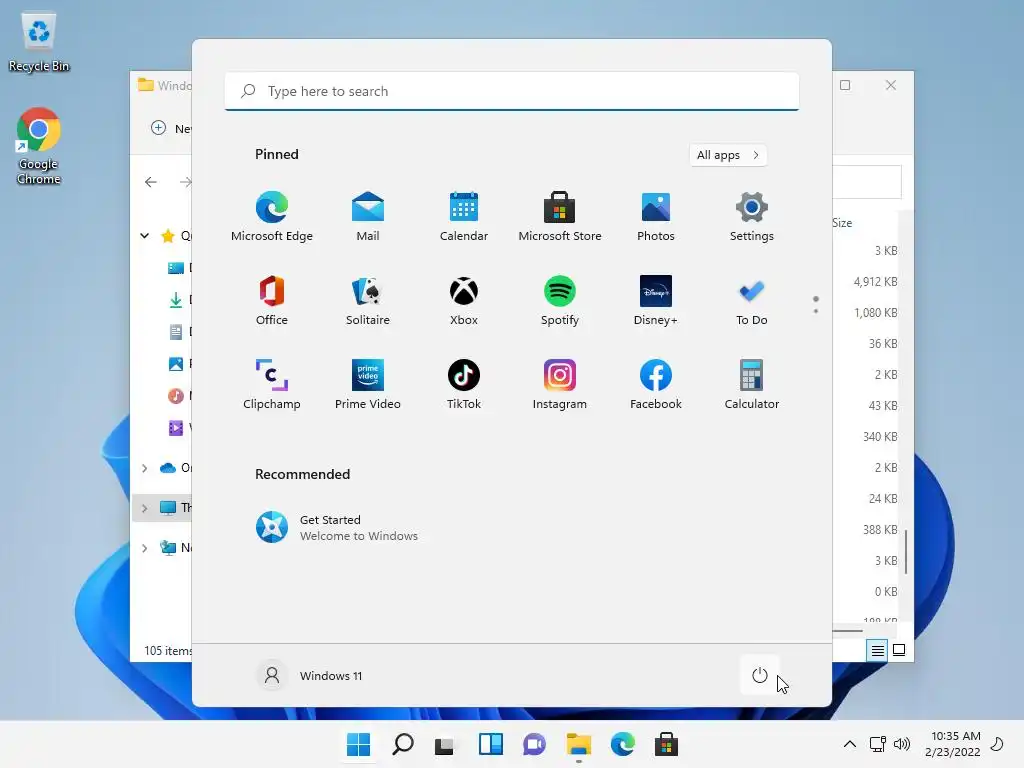Viewport: 1024px width, 768px height.
Task: Open Widgets from the taskbar
Action: [490, 744]
